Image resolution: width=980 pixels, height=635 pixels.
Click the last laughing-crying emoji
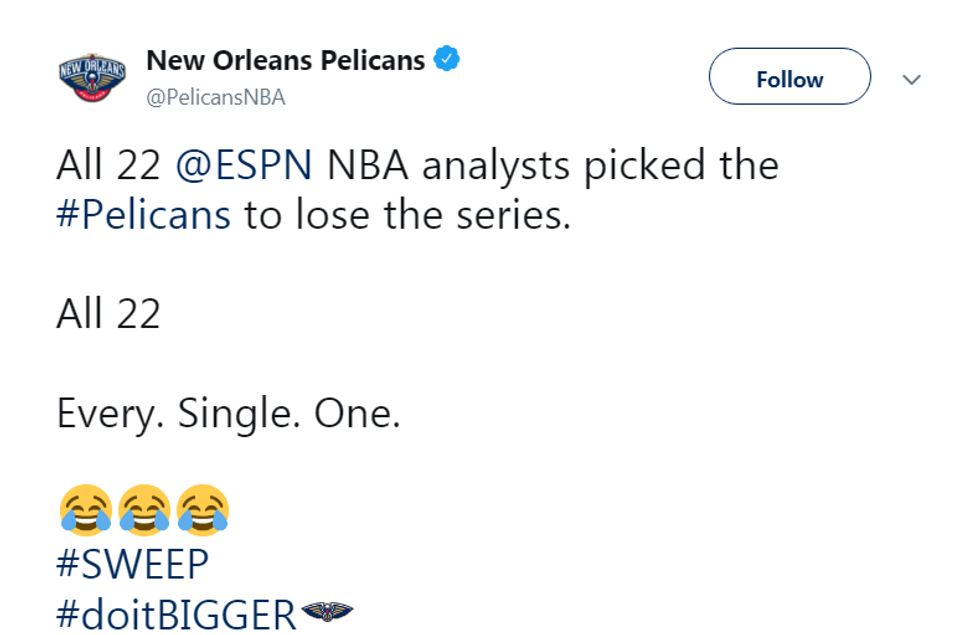click(203, 509)
